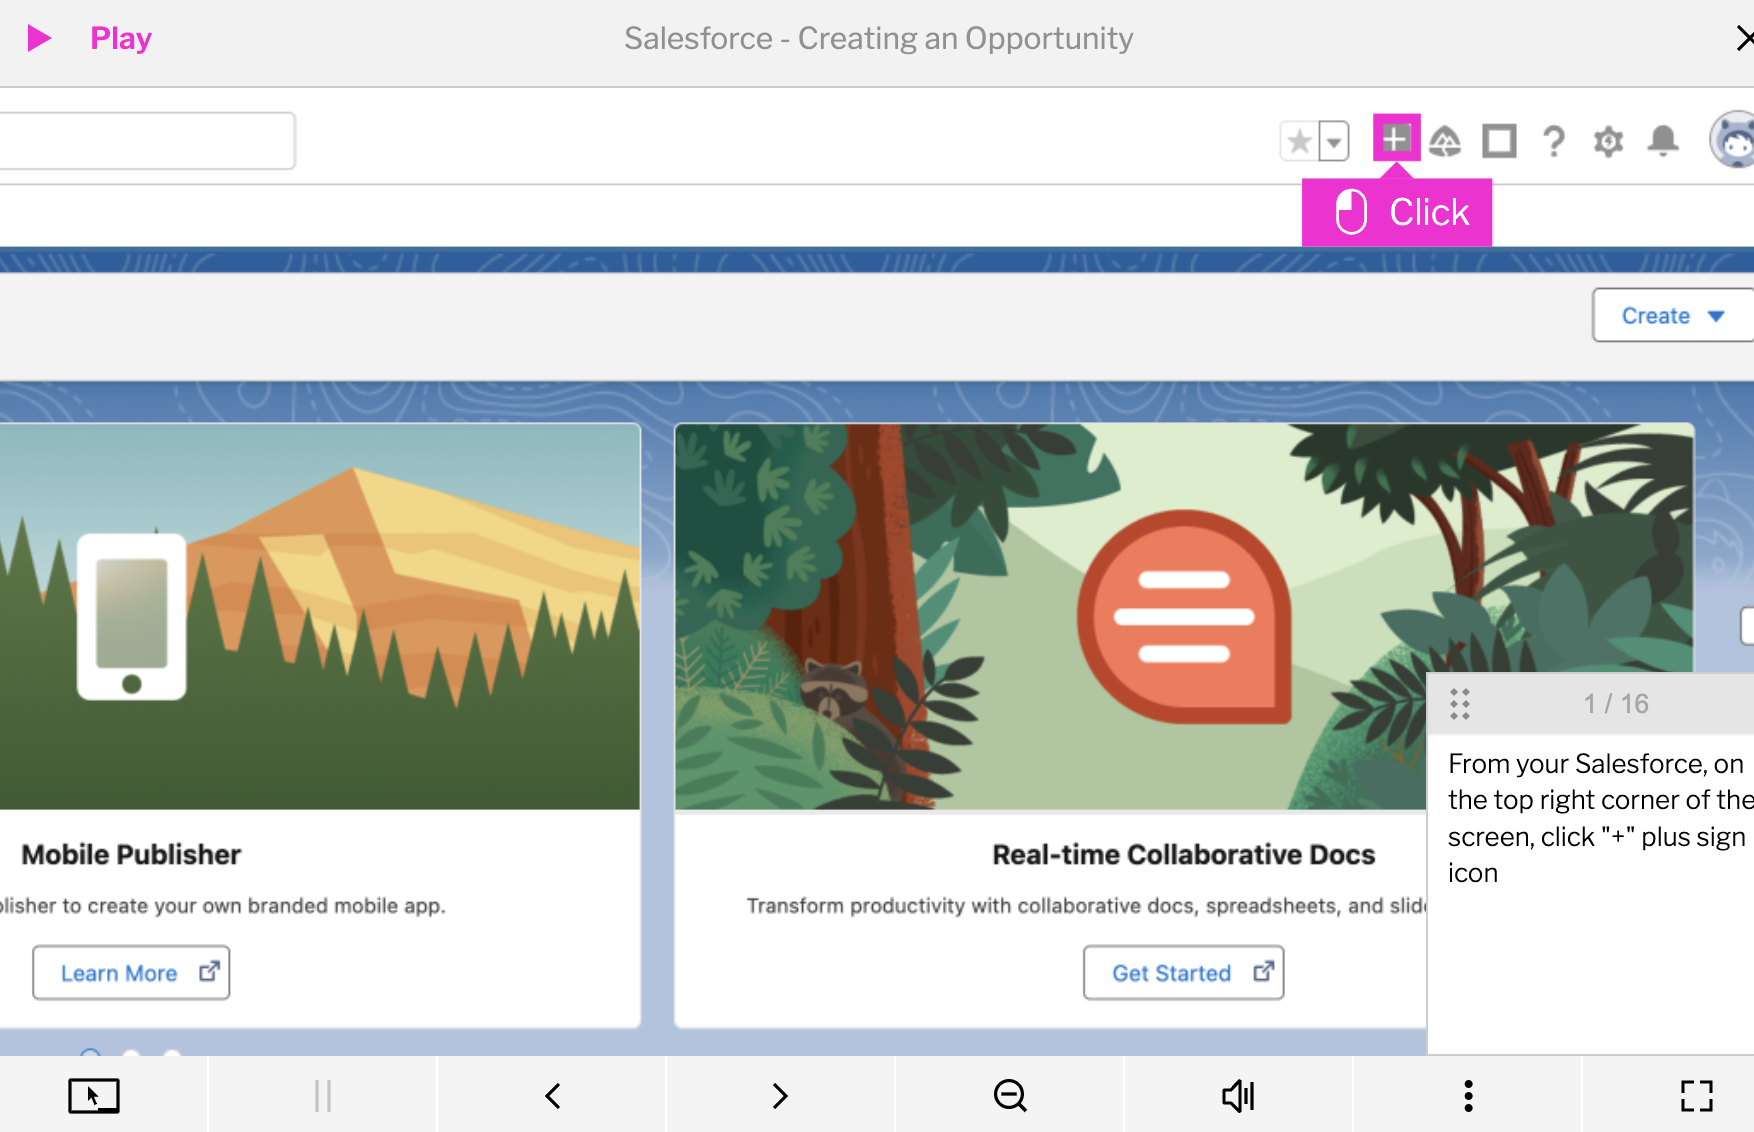Click the Learn More button
1754x1132 pixels.
131,973
